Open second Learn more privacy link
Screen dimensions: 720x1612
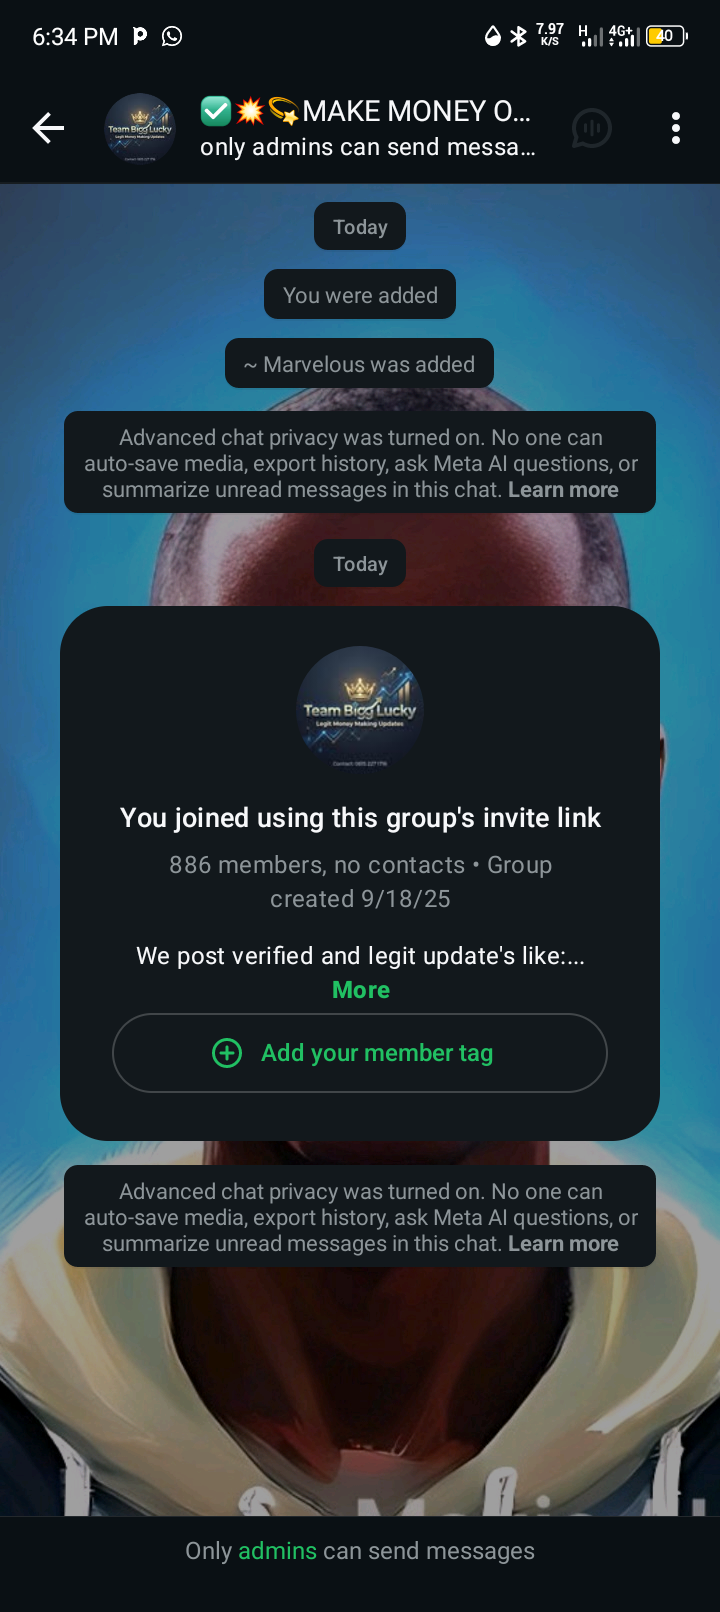563,1244
